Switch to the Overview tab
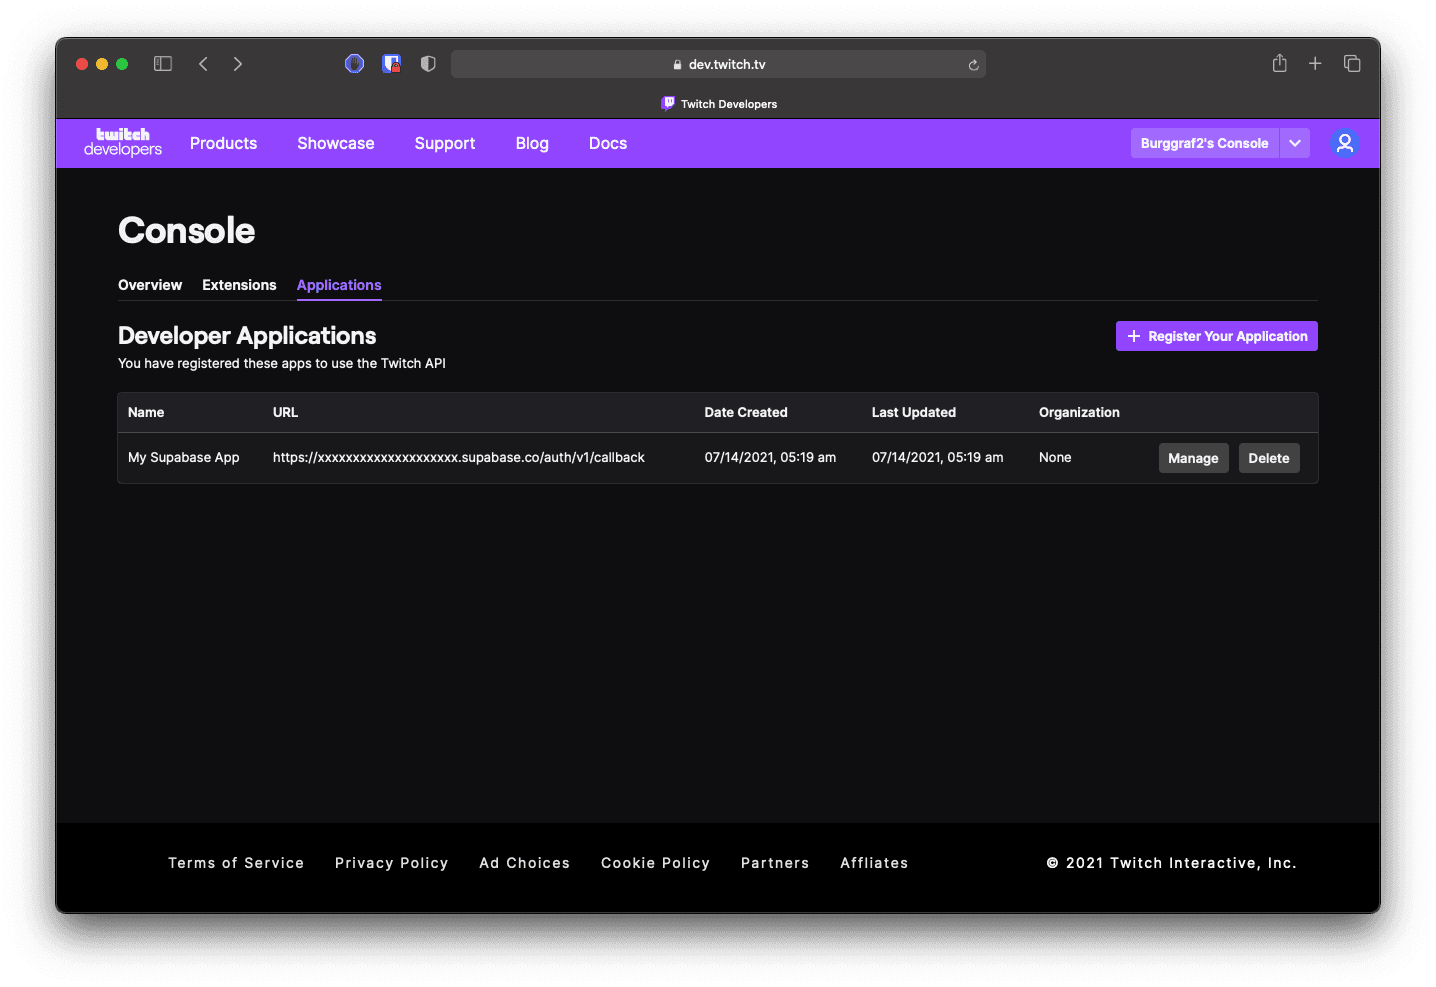The image size is (1436, 987). coord(150,285)
